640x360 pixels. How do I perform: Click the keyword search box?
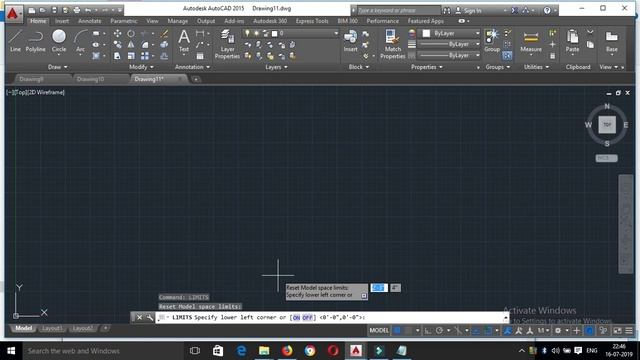click(x=399, y=11)
